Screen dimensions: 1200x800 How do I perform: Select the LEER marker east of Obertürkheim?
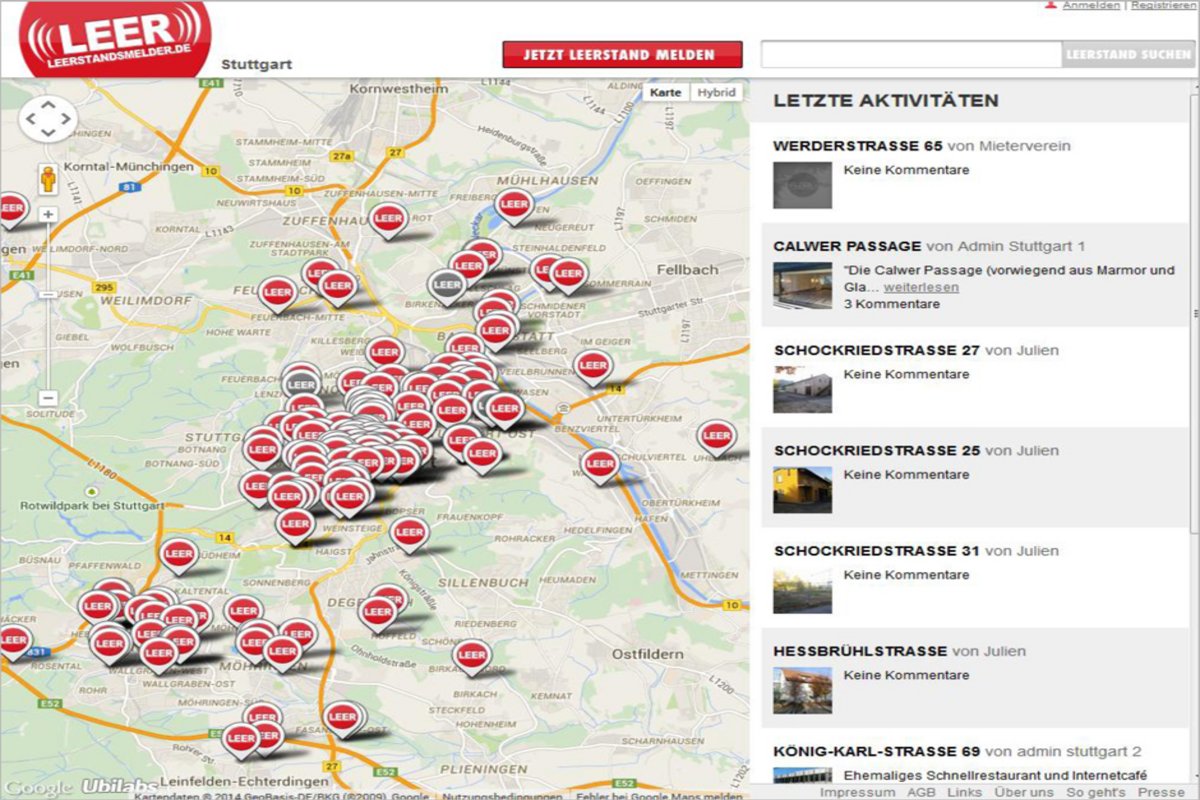(716, 436)
